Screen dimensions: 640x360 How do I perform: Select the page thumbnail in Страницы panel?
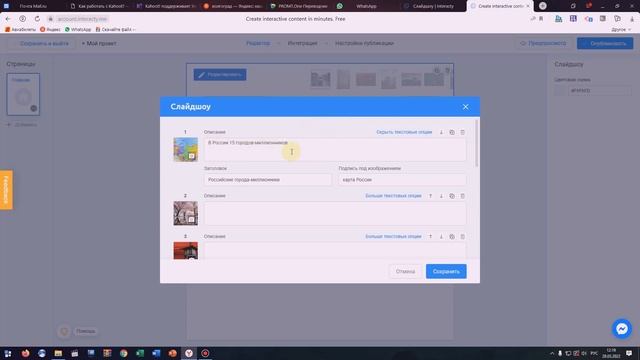point(23,94)
